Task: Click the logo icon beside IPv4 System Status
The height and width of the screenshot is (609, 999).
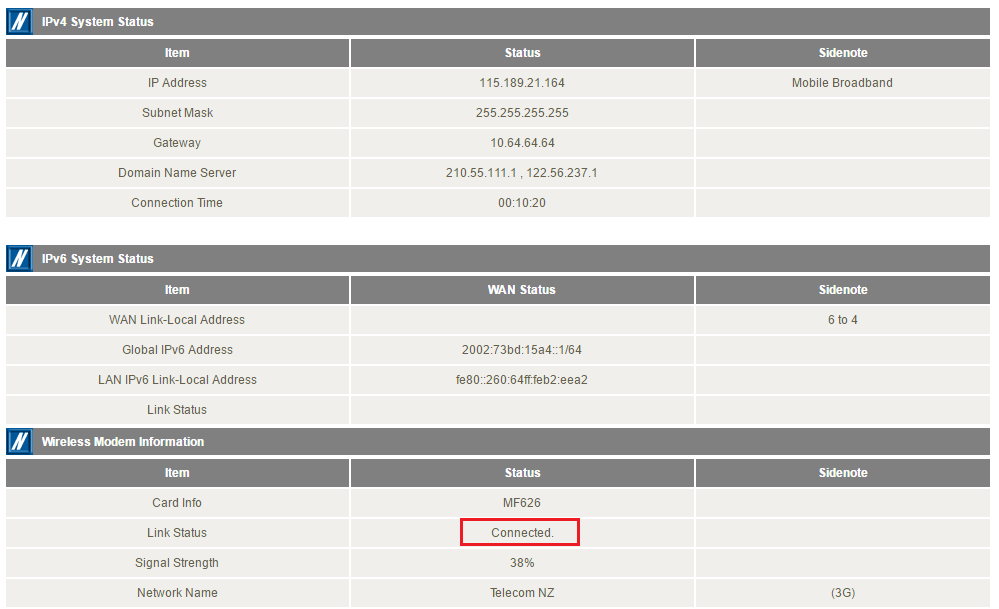Action: coord(19,22)
